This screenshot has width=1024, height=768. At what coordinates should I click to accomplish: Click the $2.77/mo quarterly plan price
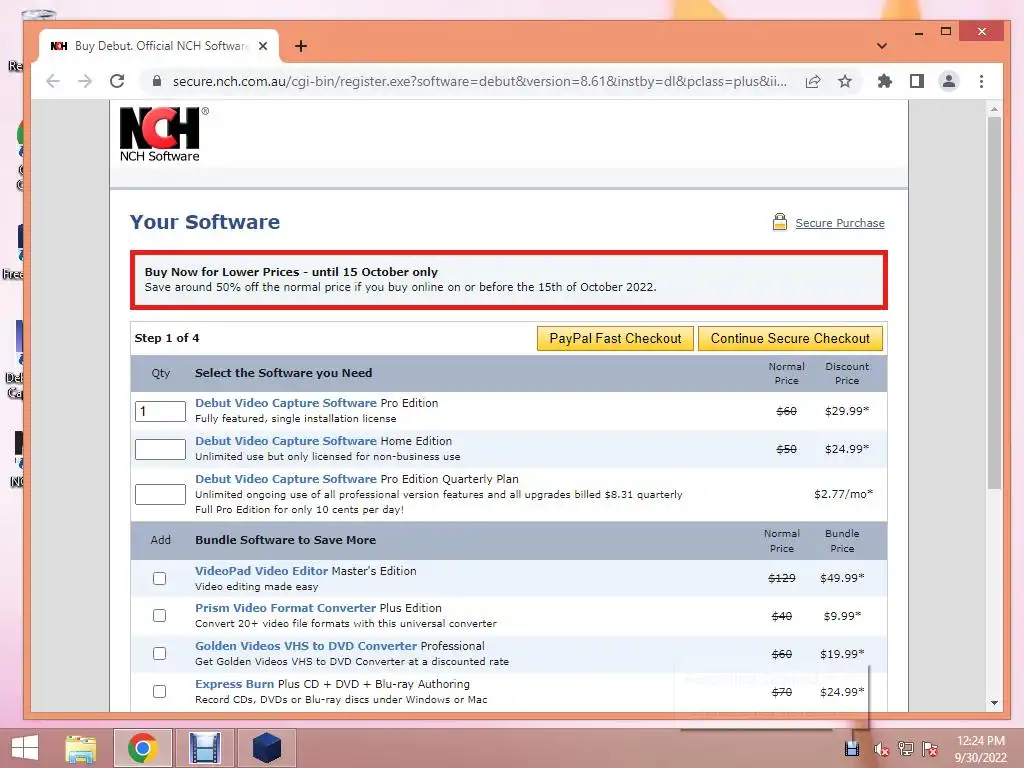click(843, 494)
